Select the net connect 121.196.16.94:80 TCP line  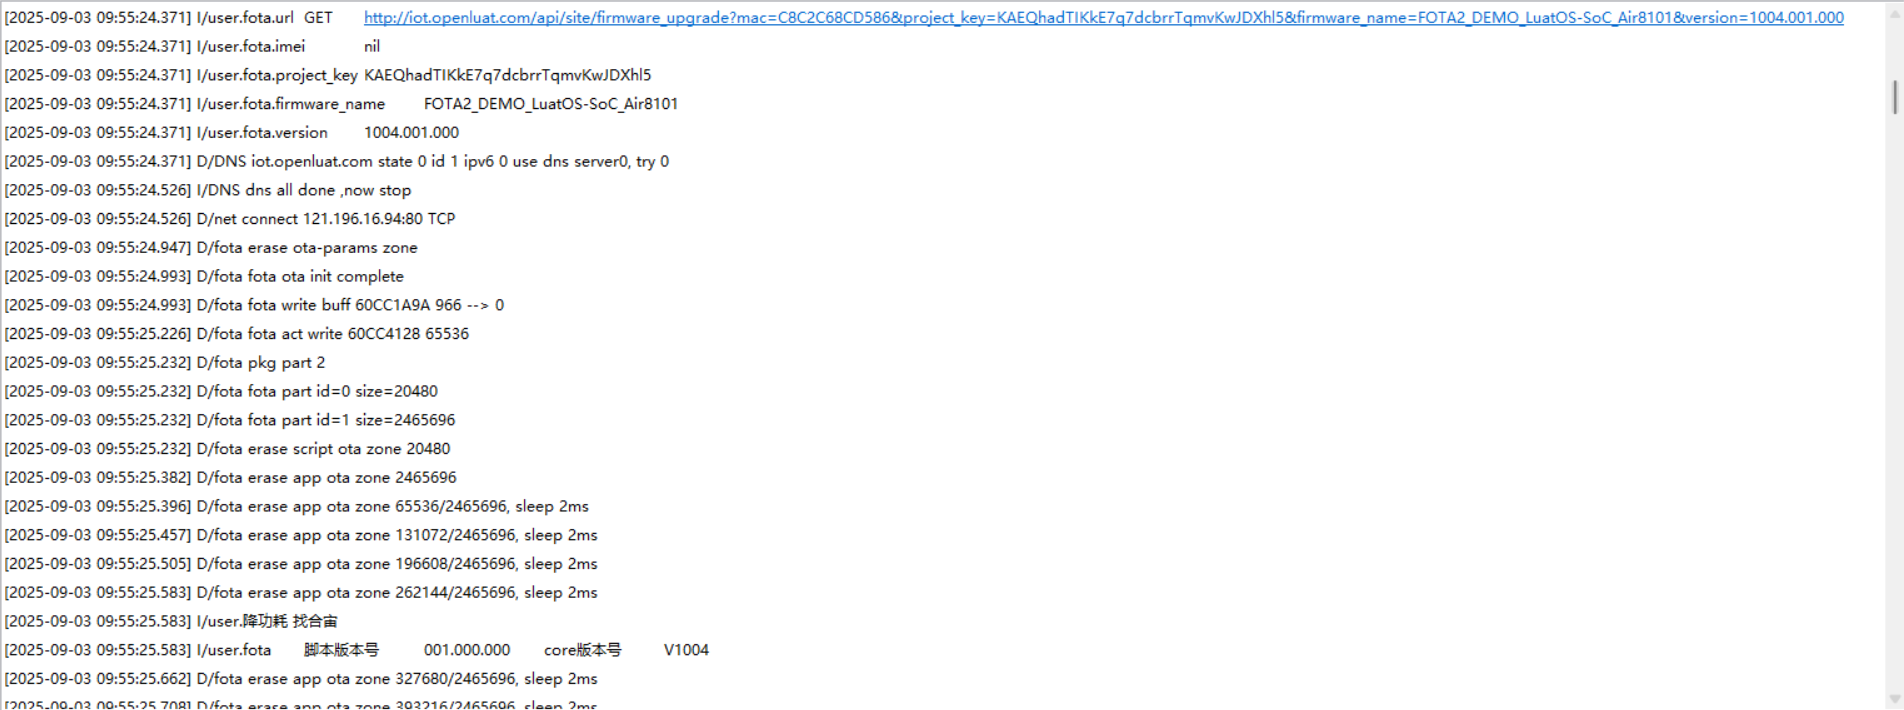click(229, 219)
